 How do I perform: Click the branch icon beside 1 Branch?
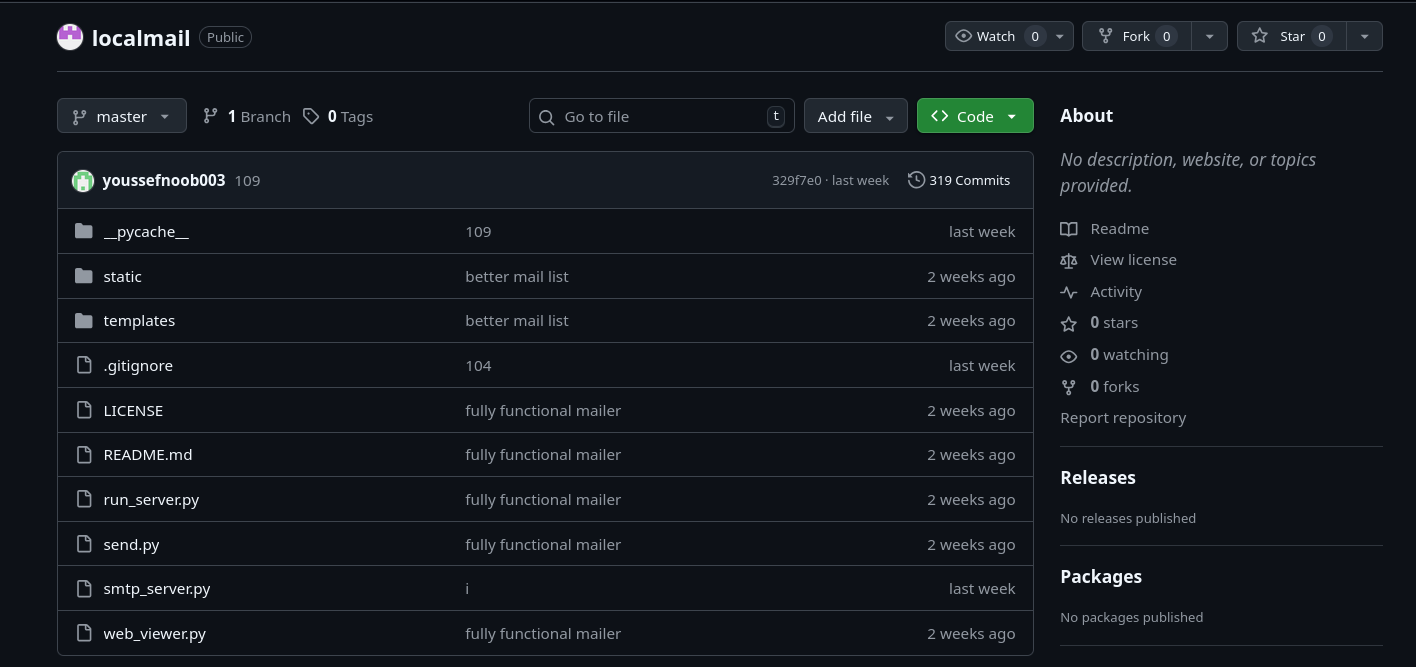210,116
